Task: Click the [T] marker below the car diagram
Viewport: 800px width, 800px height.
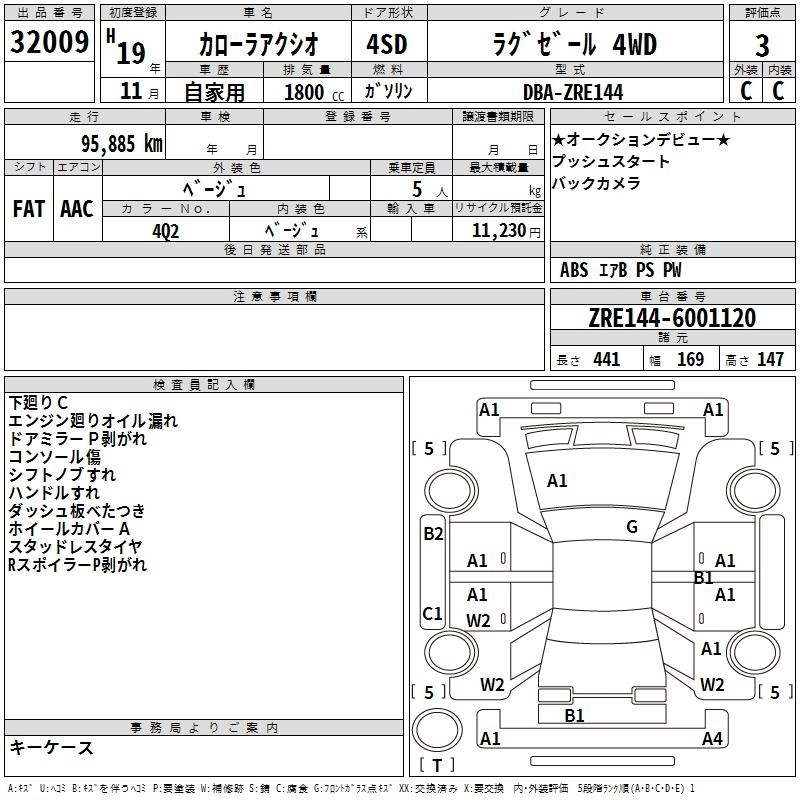Action: tap(437, 766)
